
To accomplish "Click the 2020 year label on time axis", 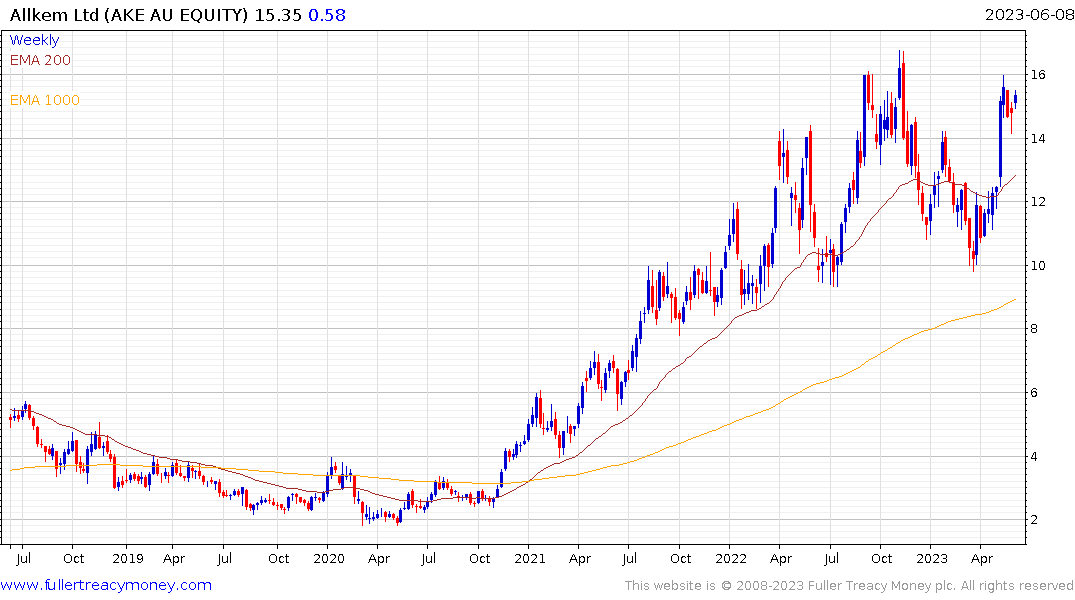I will pos(328,558).
